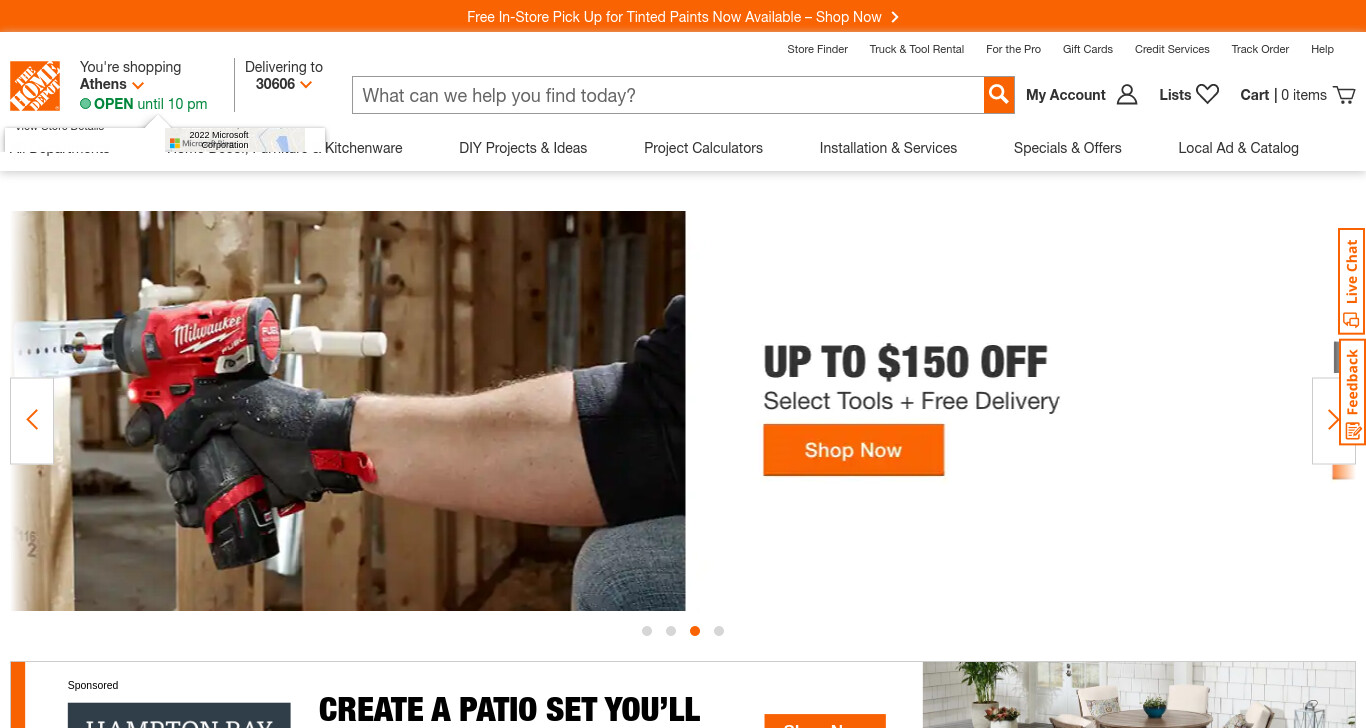Expand the Athens store selector chevron

(x=138, y=85)
